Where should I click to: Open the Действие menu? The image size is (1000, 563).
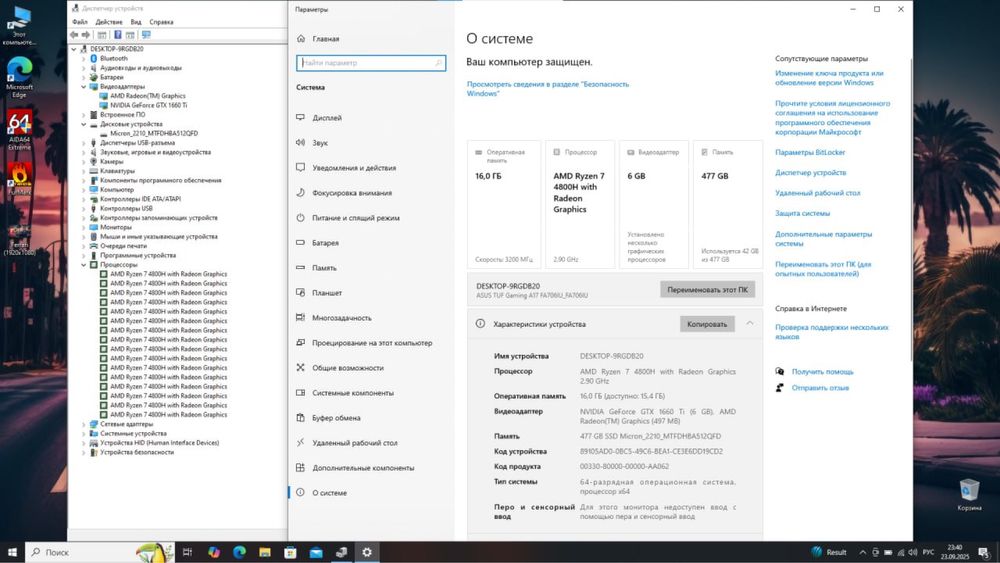pyautogui.click(x=108, y=22)
